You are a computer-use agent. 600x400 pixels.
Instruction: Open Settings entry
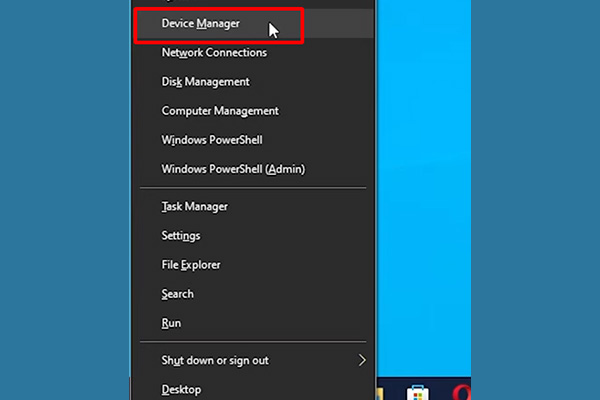[x=253, y=236]
